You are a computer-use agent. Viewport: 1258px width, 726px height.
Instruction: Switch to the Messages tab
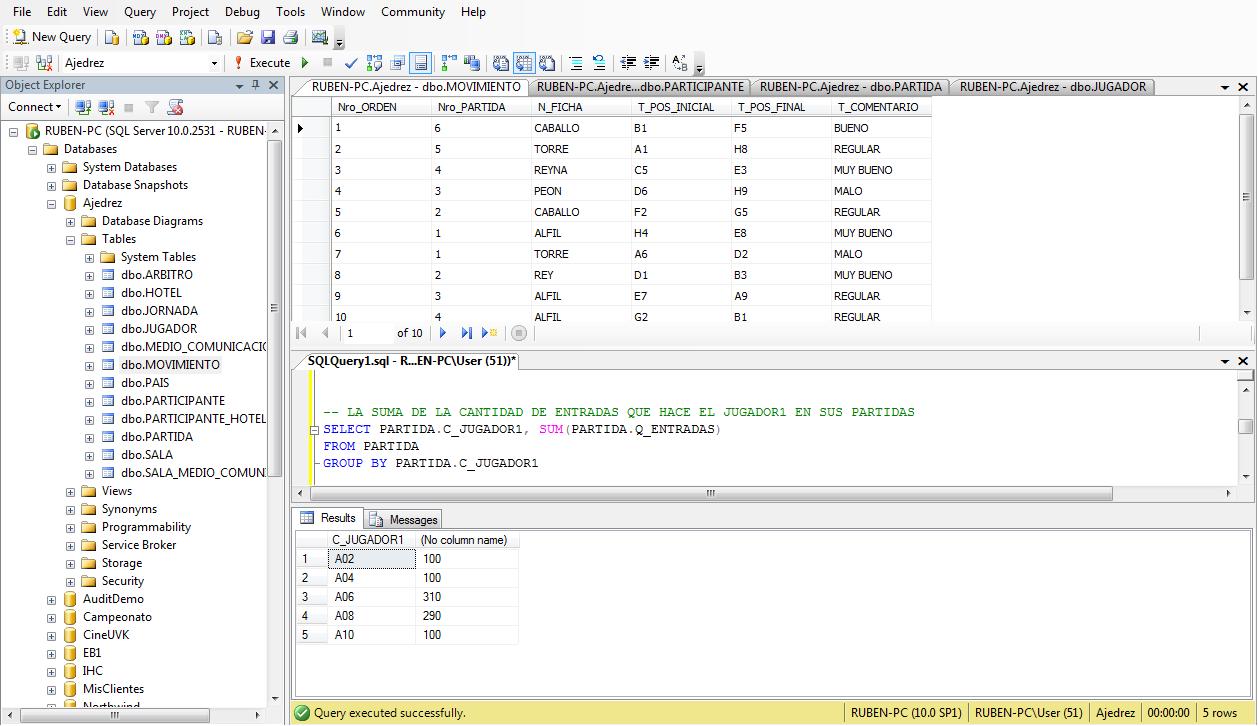point(404,520)
